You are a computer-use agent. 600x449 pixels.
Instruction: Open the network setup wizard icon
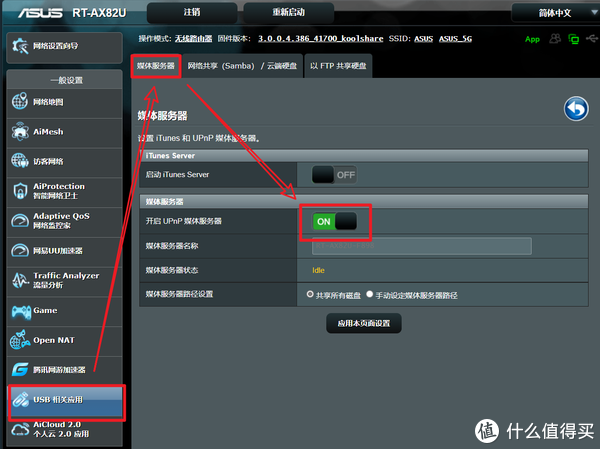pyautogui.click(x=20, y=46)
